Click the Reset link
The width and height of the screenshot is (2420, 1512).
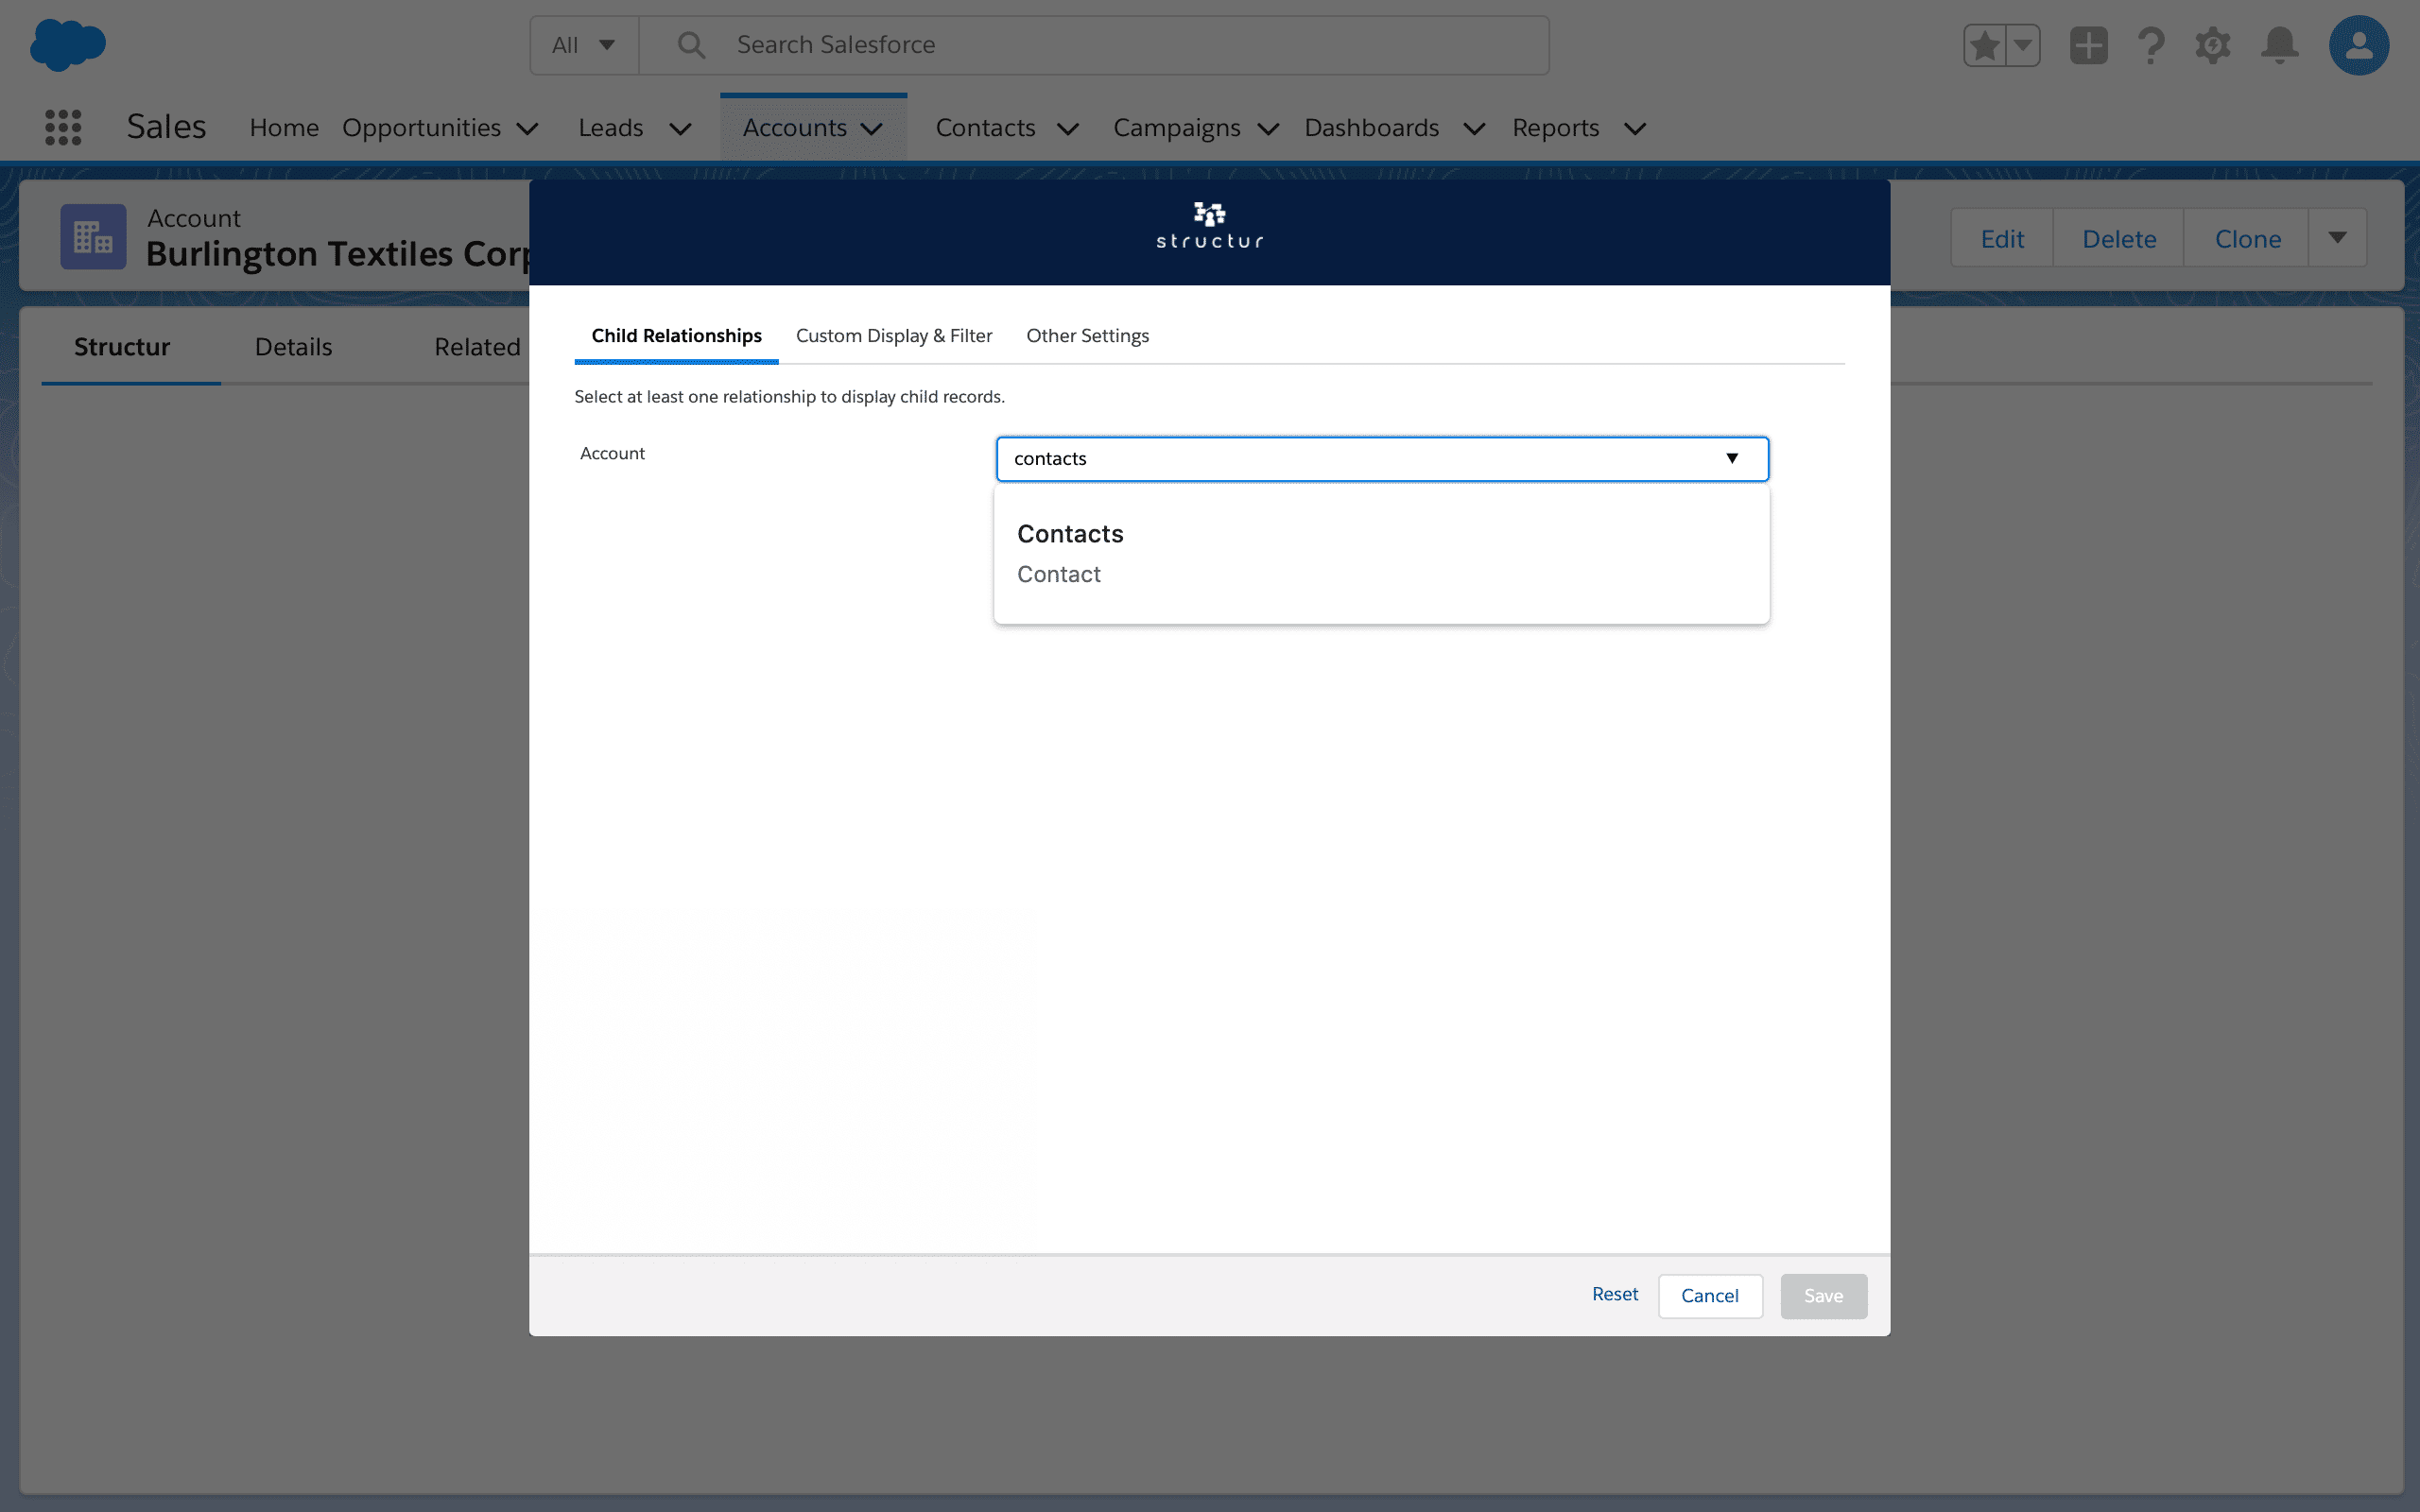(x=1615, y=1294)
